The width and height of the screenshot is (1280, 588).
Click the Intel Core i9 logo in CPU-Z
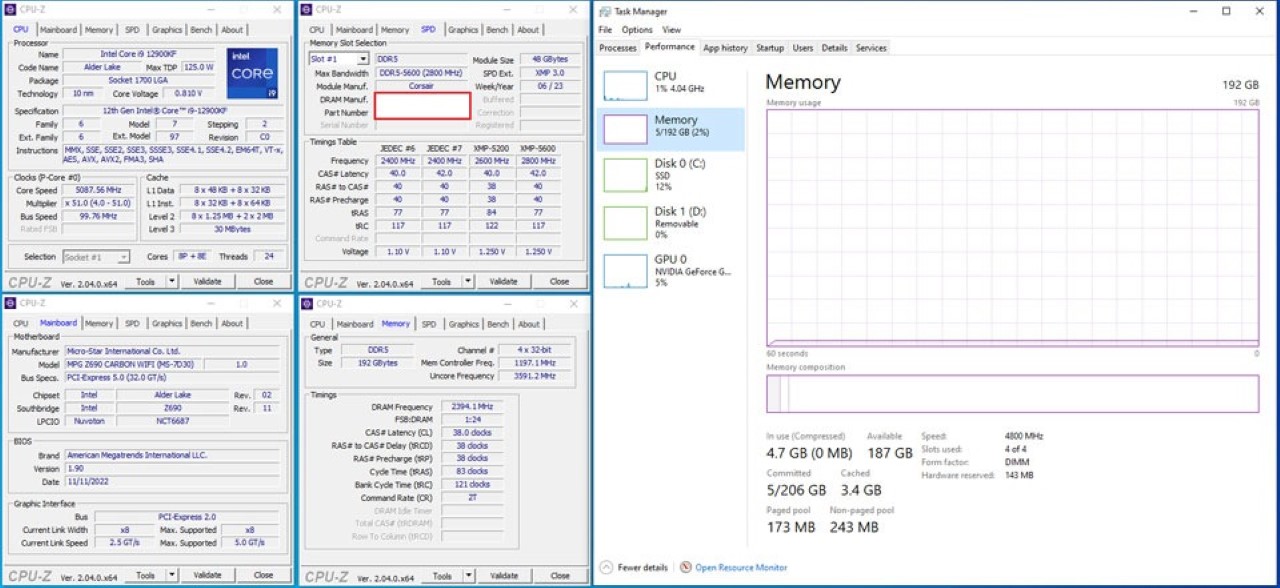252,75
